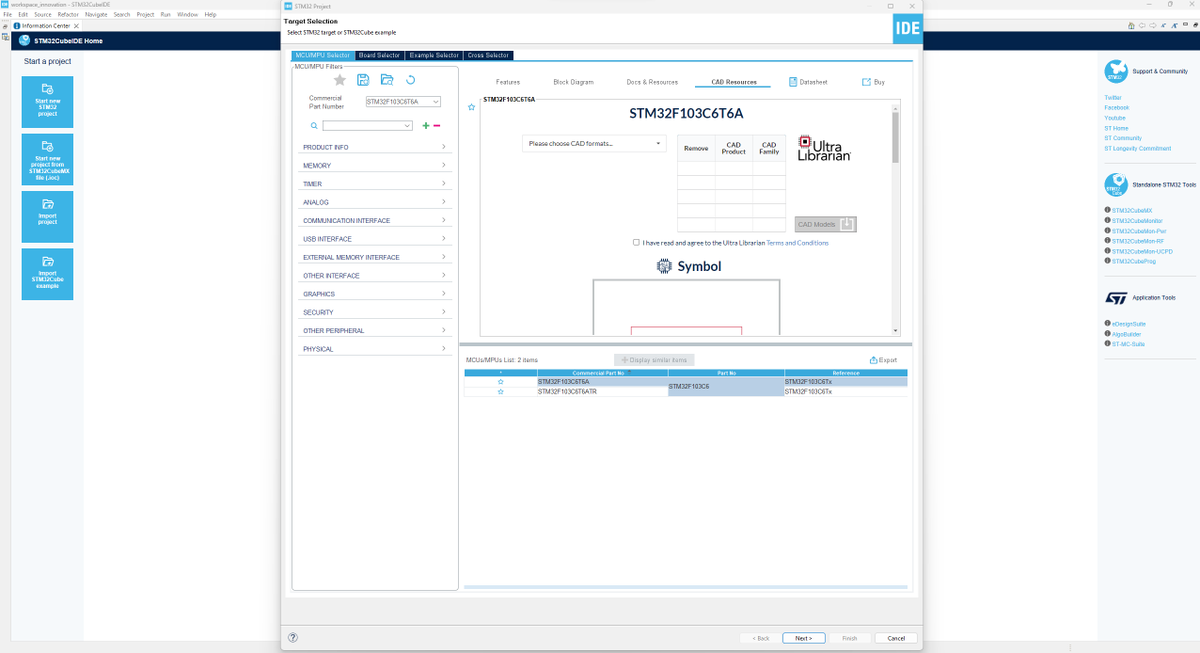The width and height of the screenshot is (1200, 653).
Task: Open the Docs & Resources tab
Action: click(x=652, y=82)
